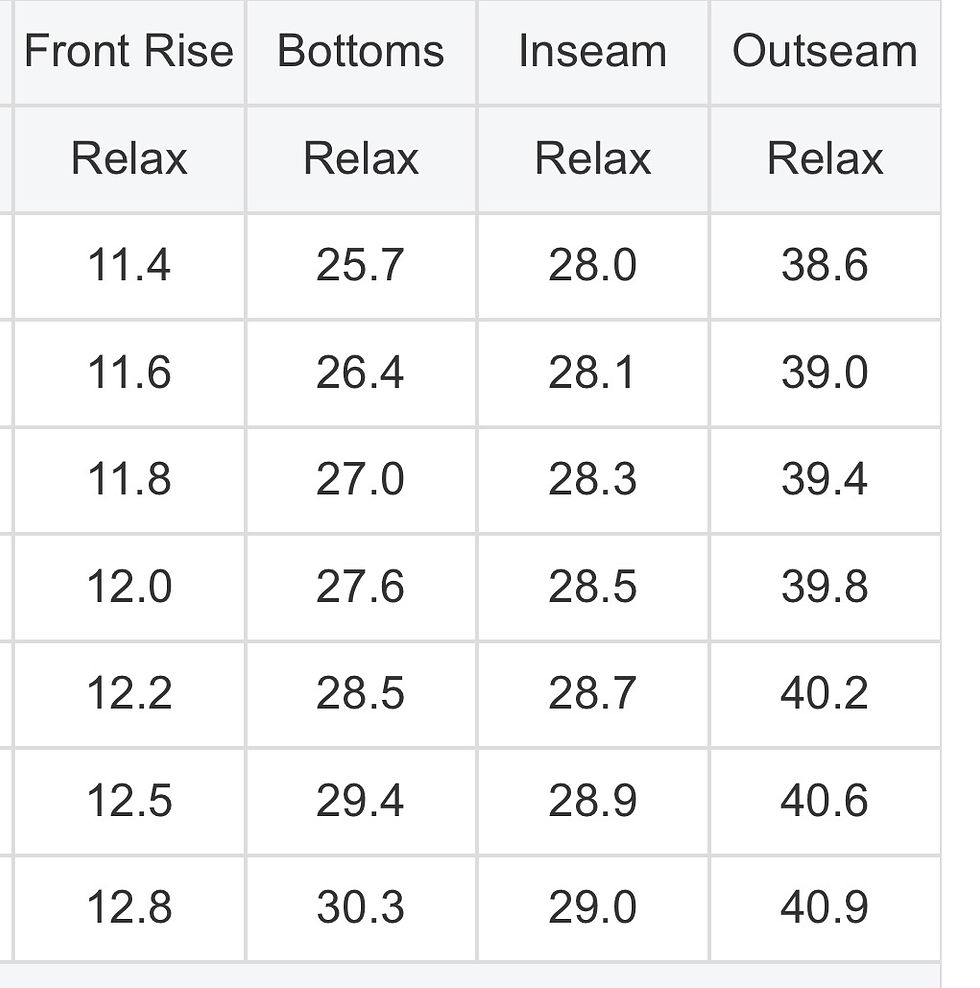Select the Bottoms column header
Viewport: 980px width, 988px height.
[361, 51]
